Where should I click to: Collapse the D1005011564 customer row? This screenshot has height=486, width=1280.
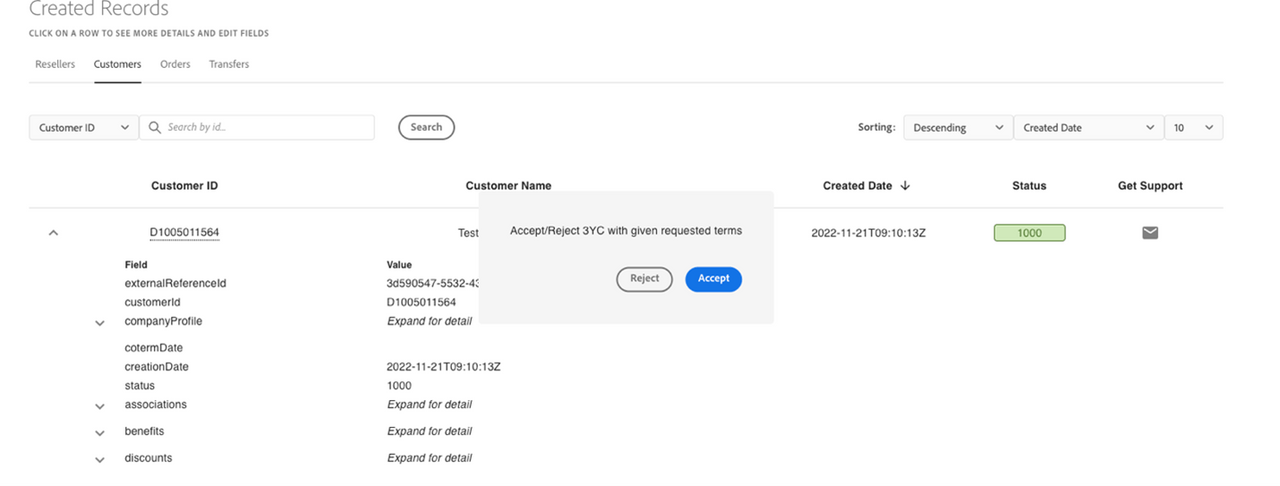tap(54, 233)
